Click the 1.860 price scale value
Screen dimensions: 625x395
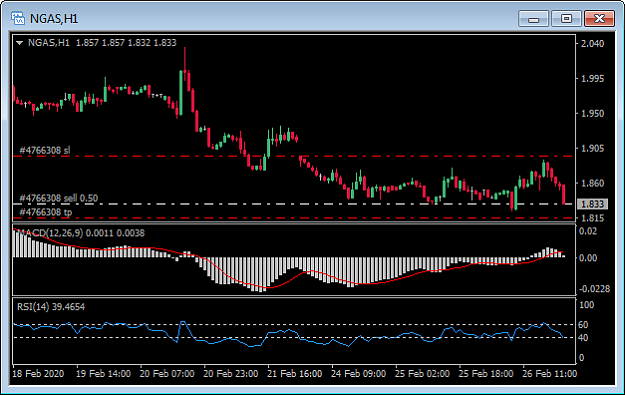[592, 183]
